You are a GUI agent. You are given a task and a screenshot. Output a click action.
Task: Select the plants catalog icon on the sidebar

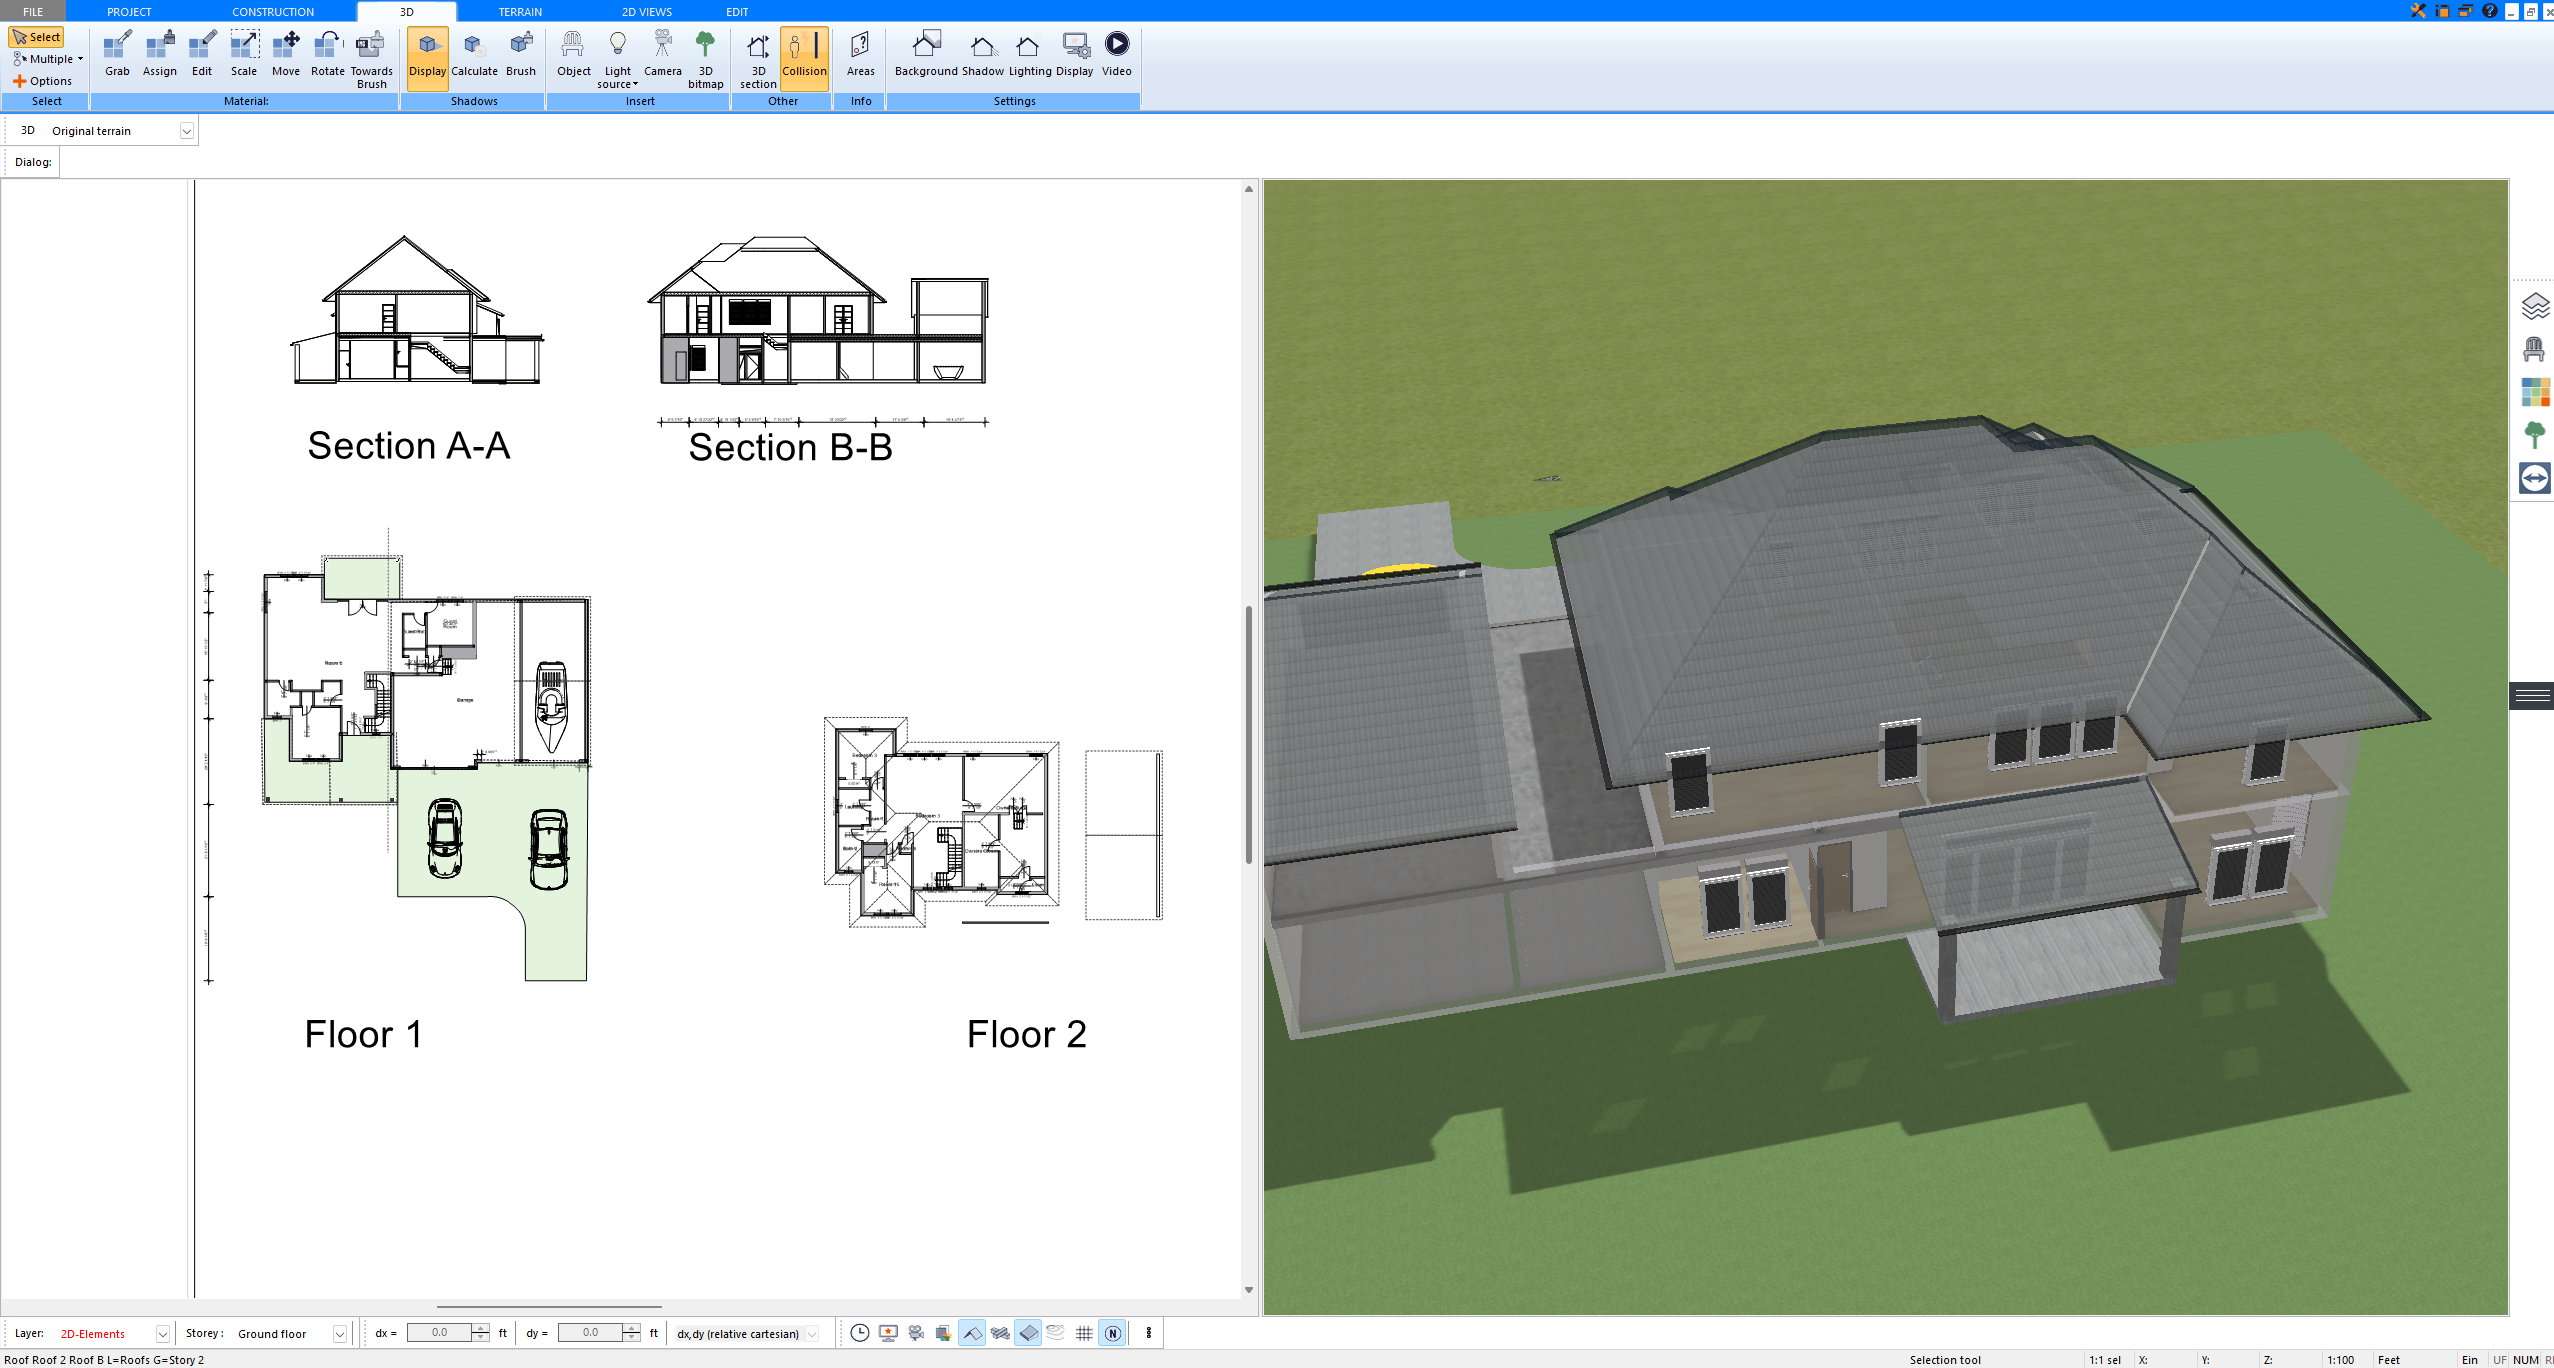(x=2536, y=435)
